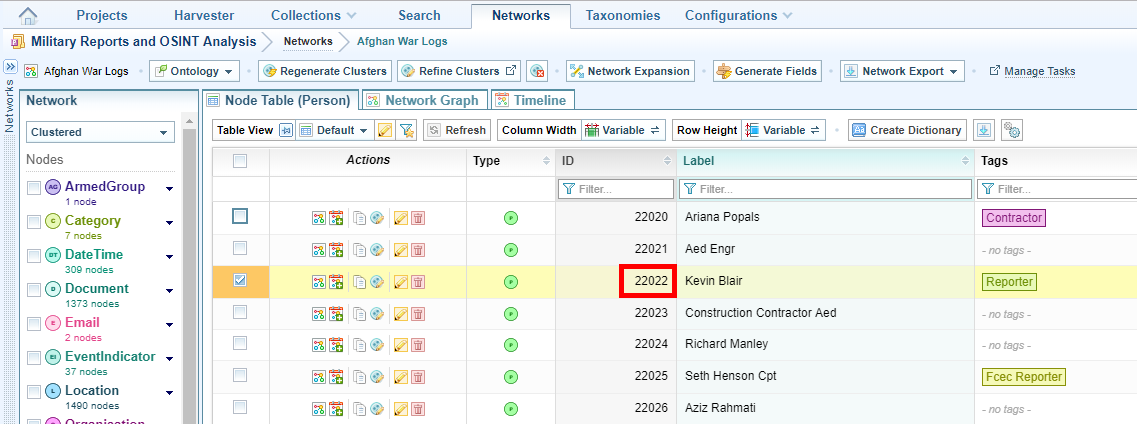The width and height of the screenshot is (1137, 424).
Task: Uncheck the selected Kevin Blair row checkbox
Action: 240,281
